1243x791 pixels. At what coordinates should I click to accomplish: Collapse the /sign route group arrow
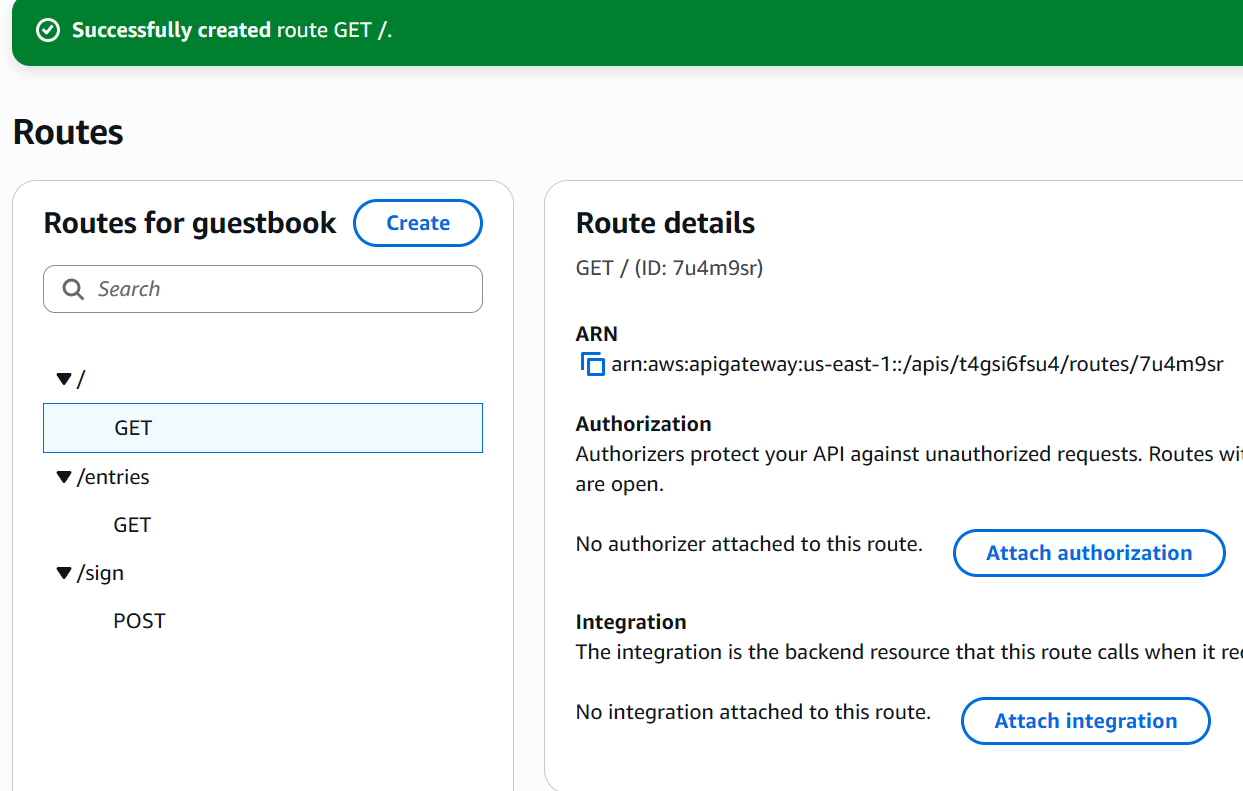tap(64, 573)
